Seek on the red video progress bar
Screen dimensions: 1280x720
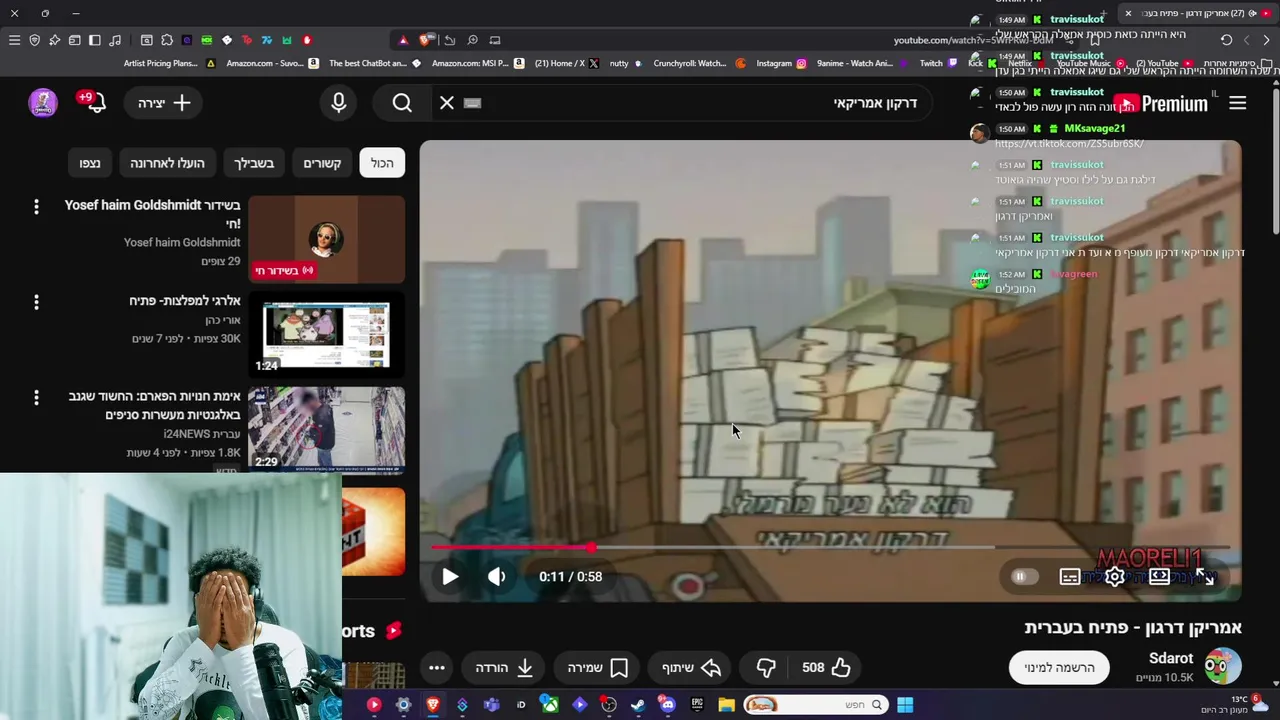(x=830, y=547)
